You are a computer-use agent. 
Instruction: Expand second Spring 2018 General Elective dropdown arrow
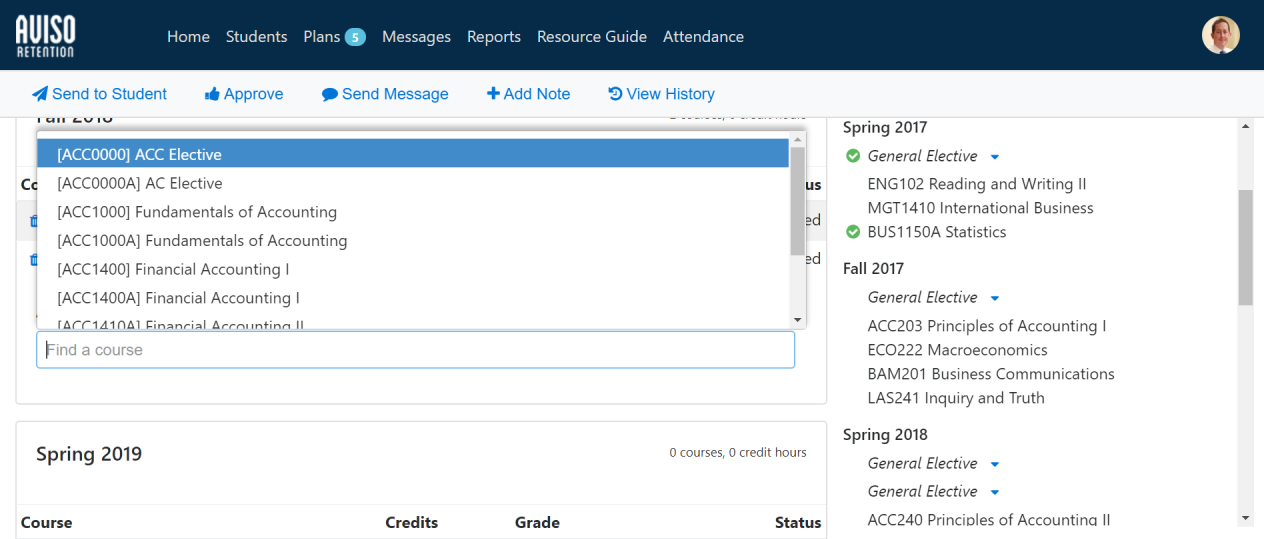coord(994,492)
